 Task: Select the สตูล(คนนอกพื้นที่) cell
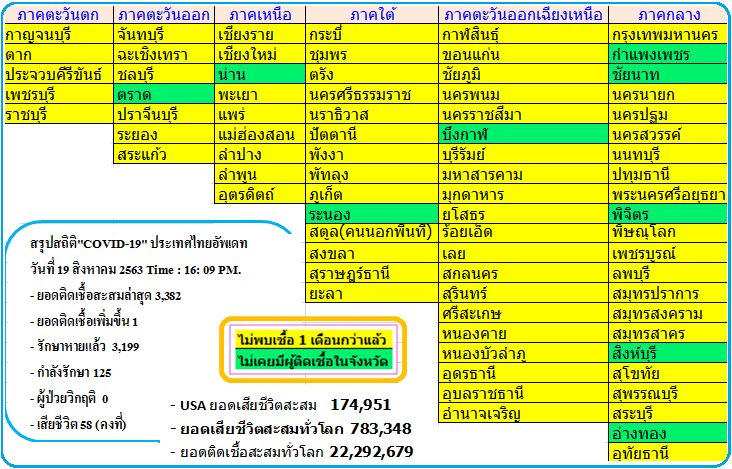pos(372,233)
